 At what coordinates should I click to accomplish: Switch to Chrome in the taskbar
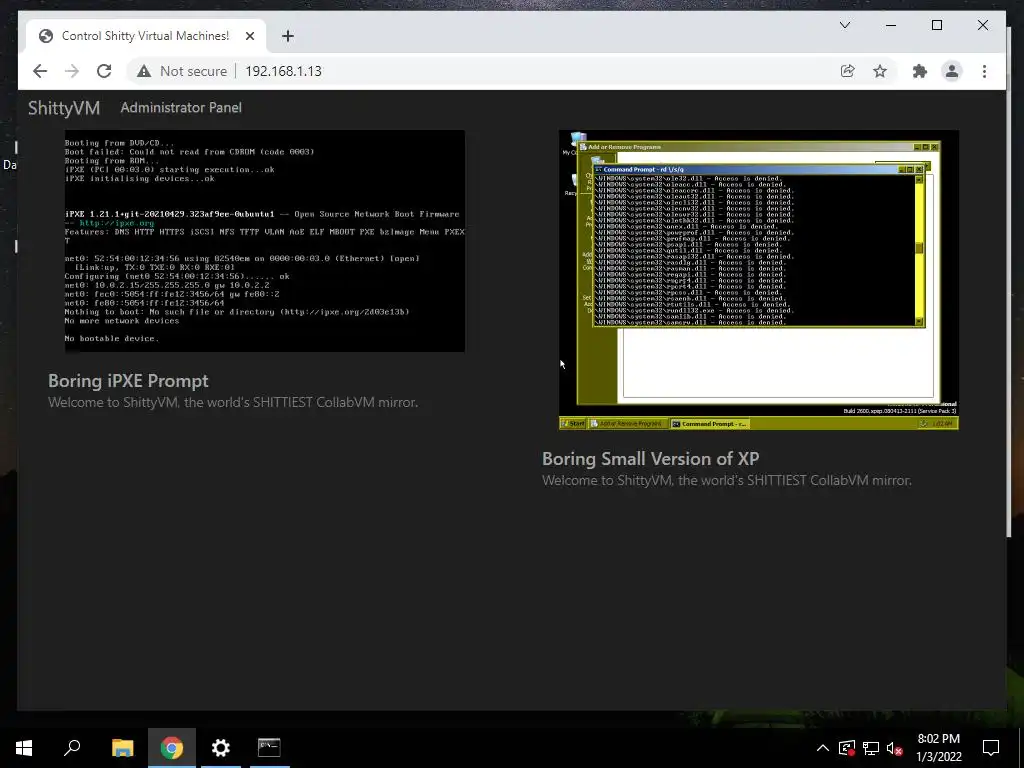pyautogui.click(x=172, y=748)
